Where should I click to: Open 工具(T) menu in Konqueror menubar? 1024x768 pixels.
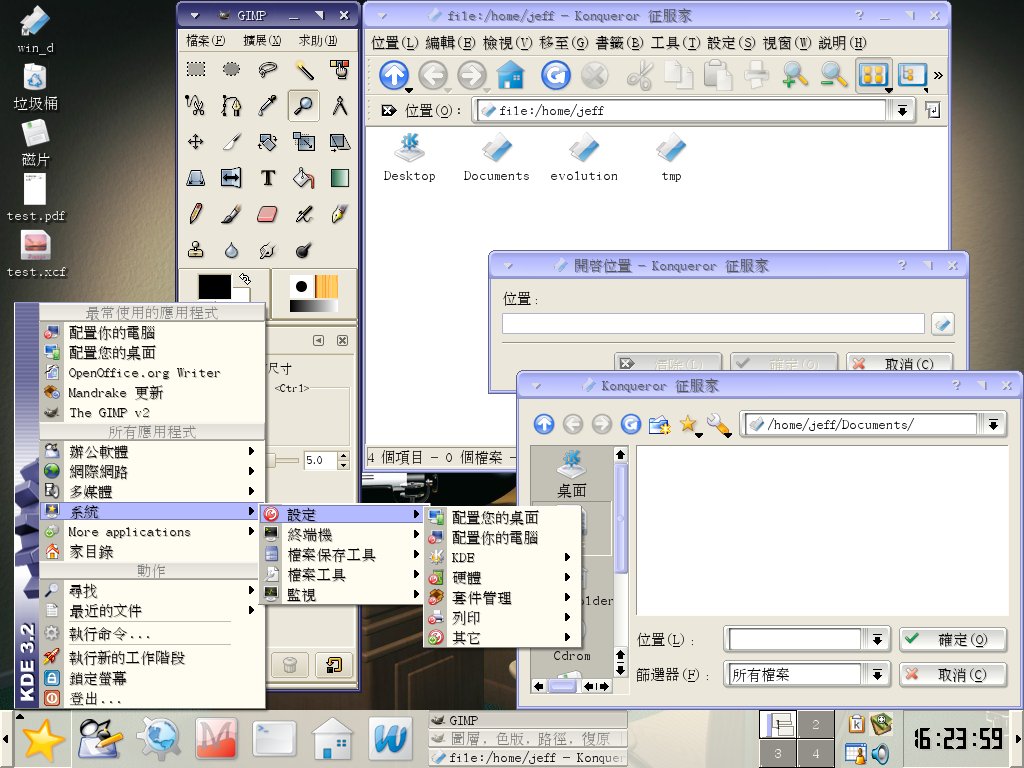[x=675, y=43]
